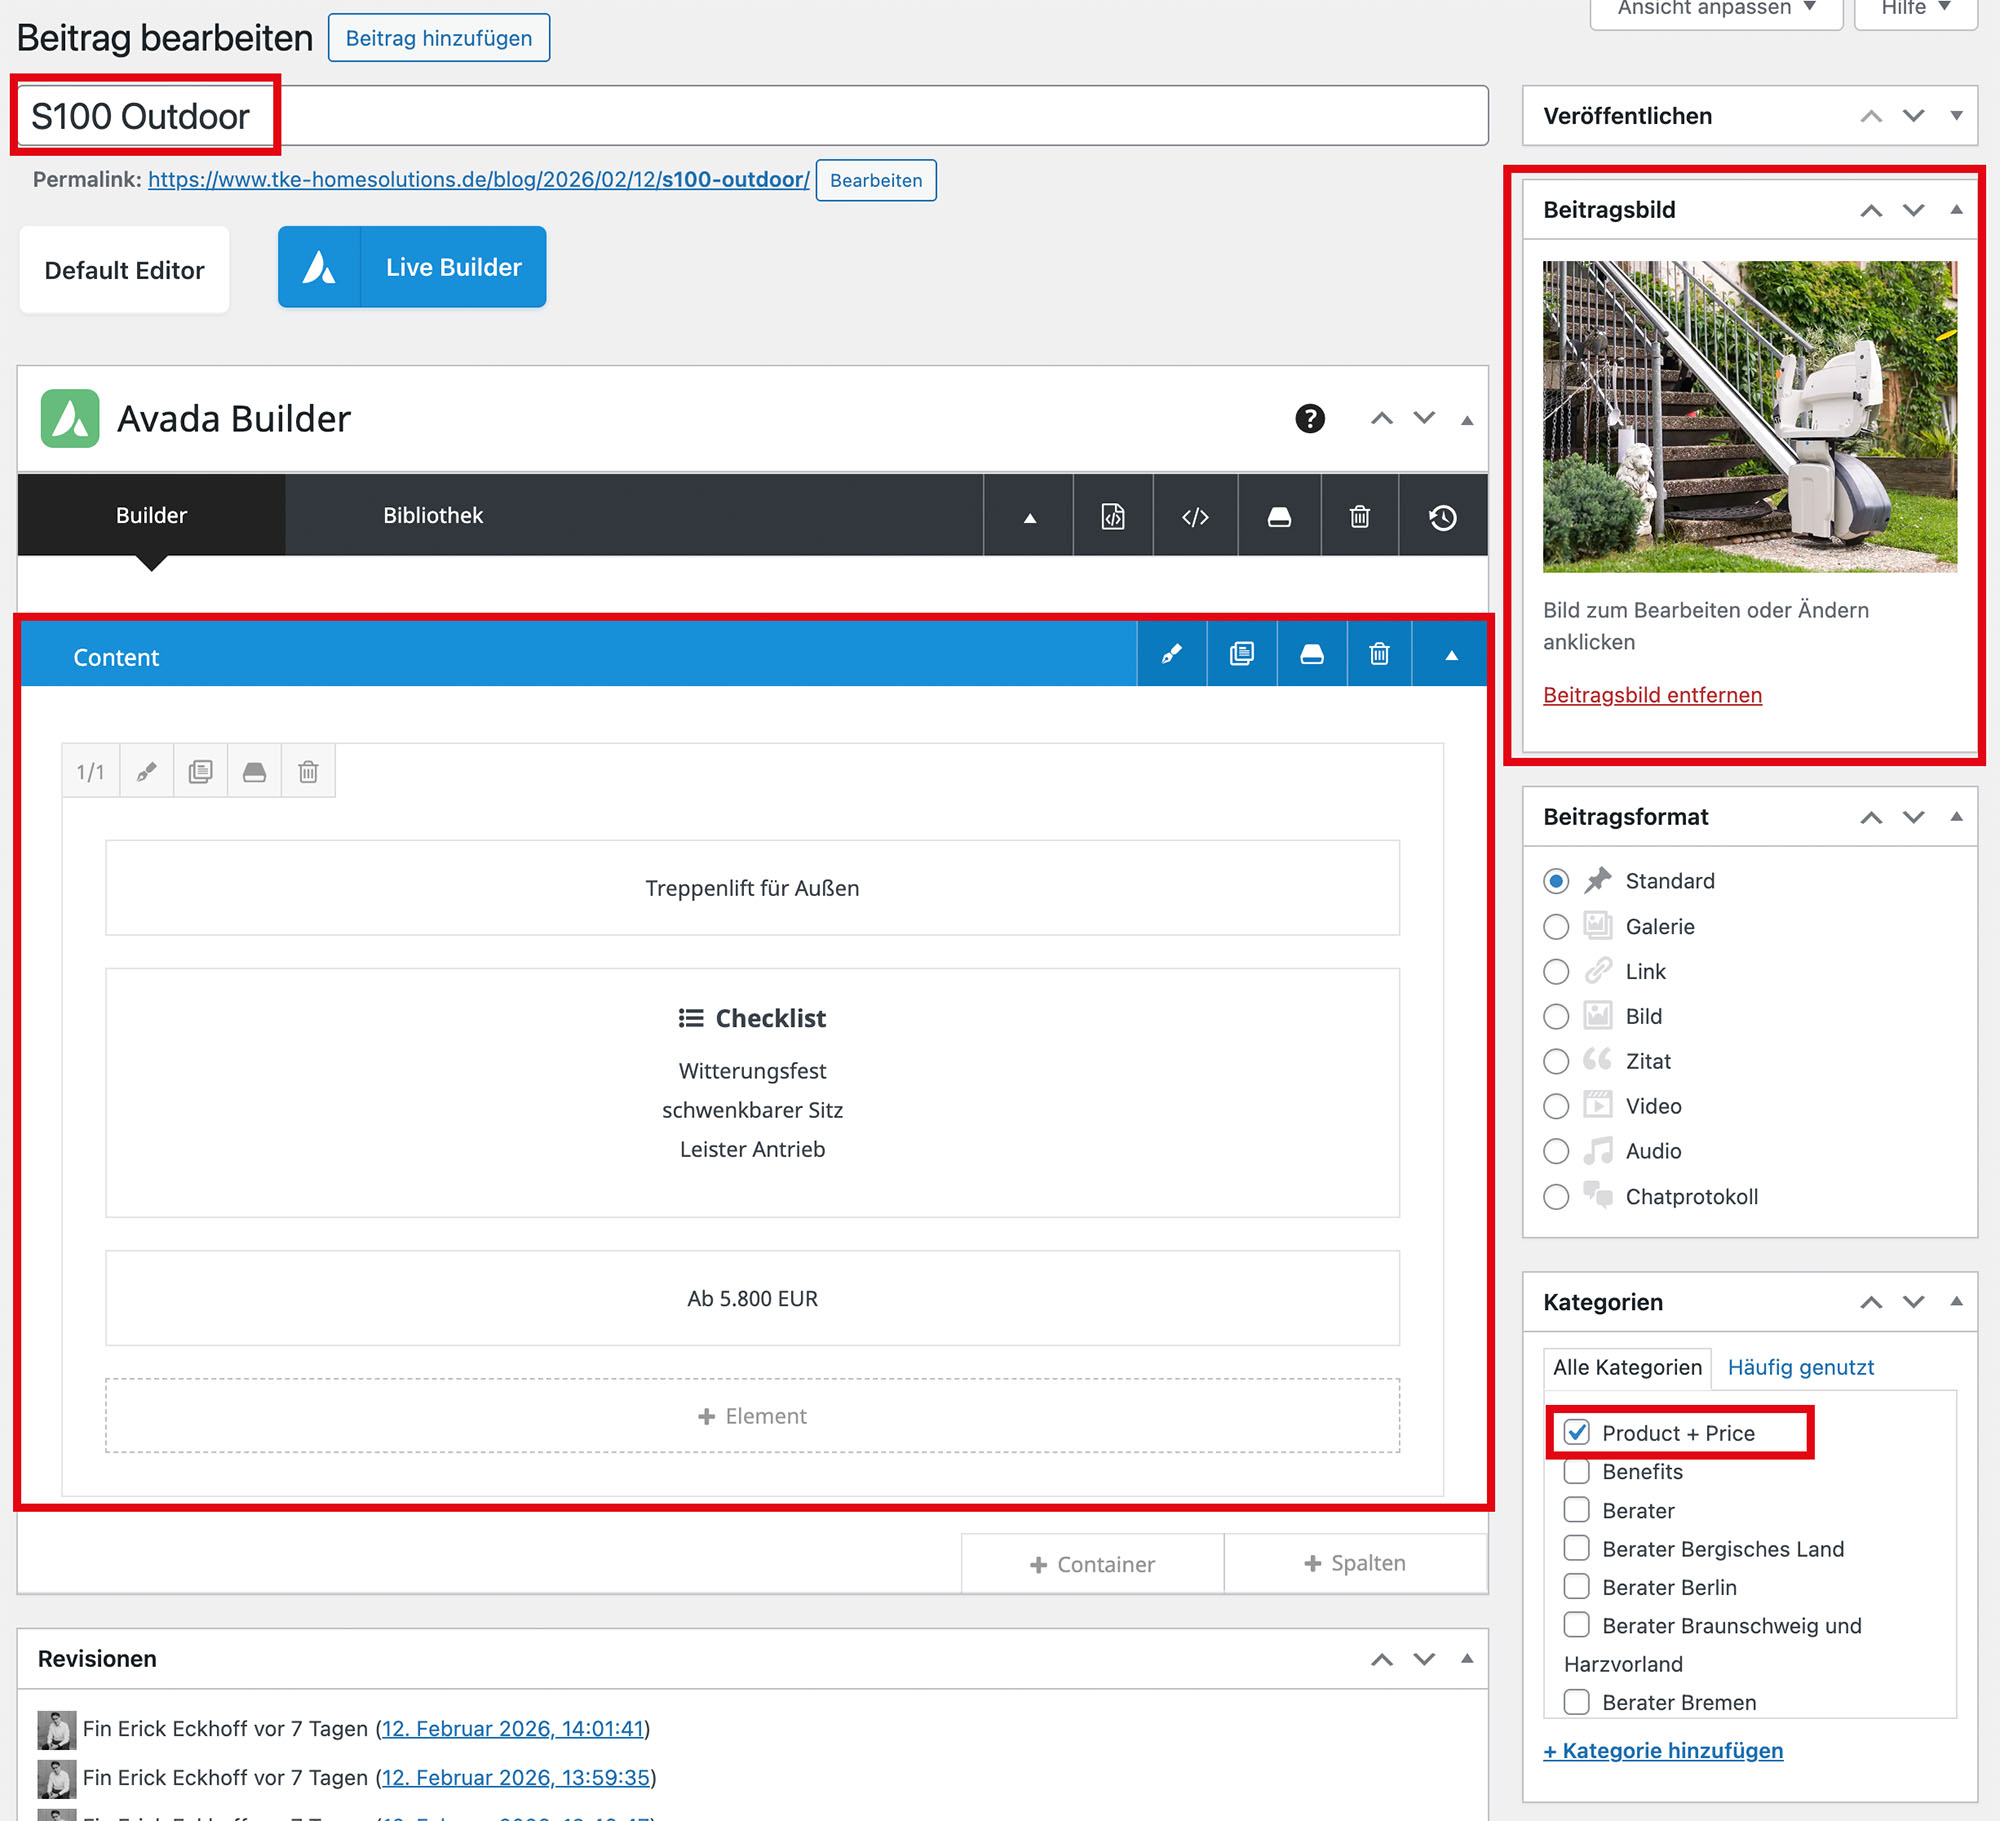Screen dimensions: 2000x1821
Task: Click the S100 Outdoor title field
Action: (x=752, y=116)
